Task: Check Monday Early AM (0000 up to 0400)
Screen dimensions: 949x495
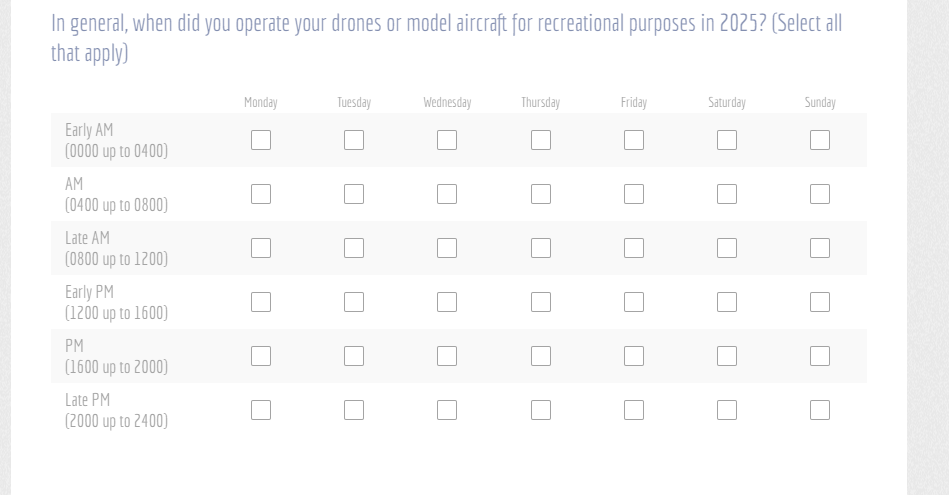Action: point(261,140)
